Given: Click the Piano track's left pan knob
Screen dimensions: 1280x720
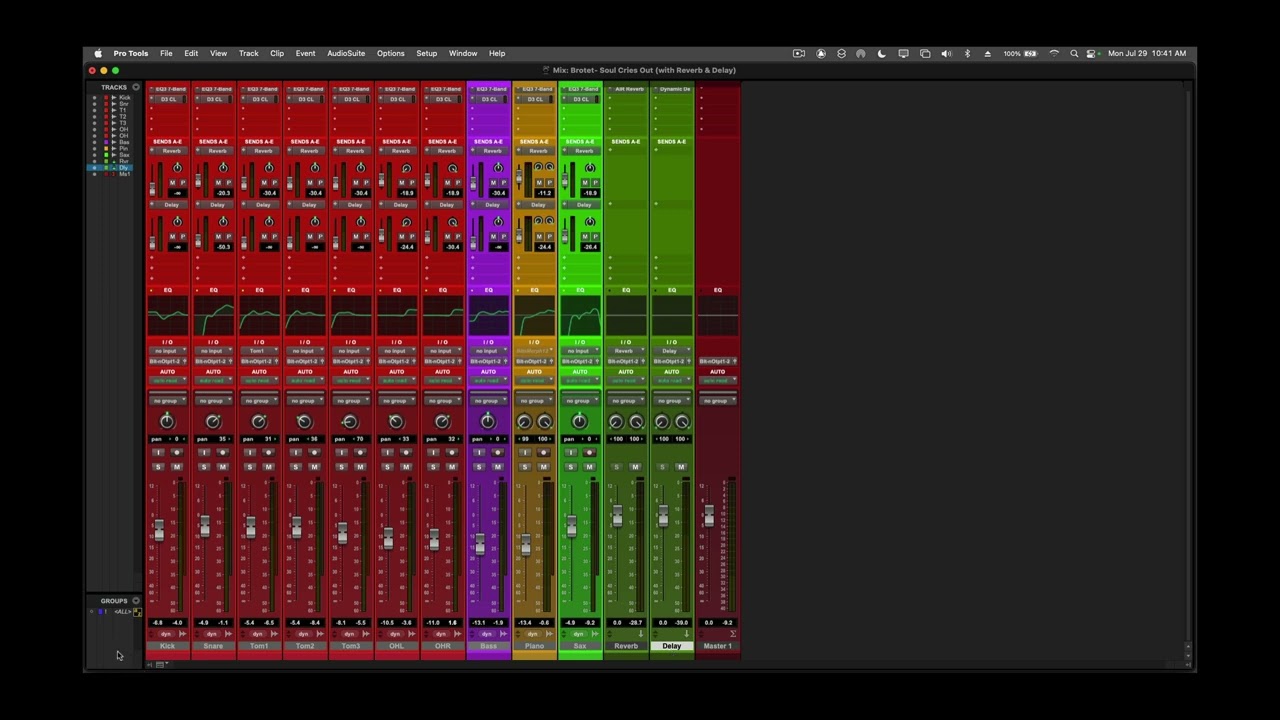Looking at the screenshot, I should coord(524,422).
